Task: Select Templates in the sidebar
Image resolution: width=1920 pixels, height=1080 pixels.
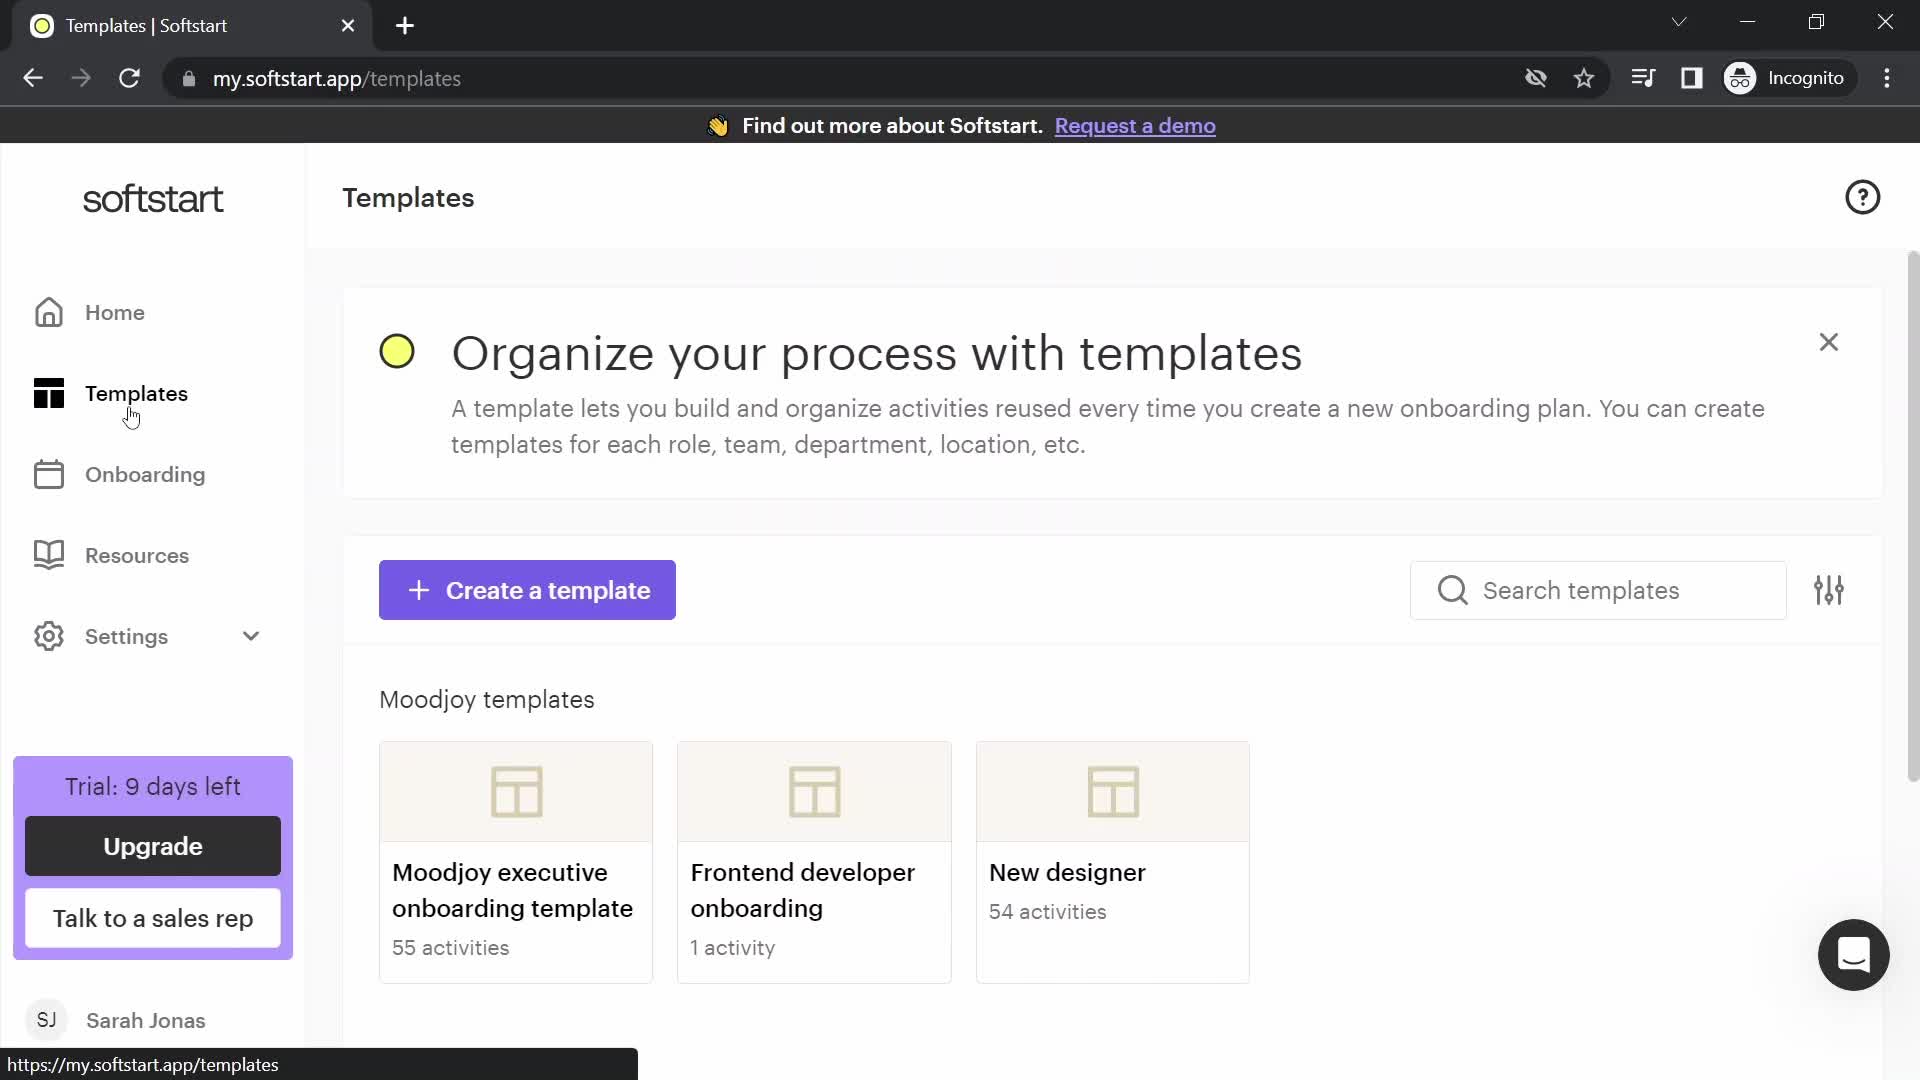Action: tap(136, 394)
